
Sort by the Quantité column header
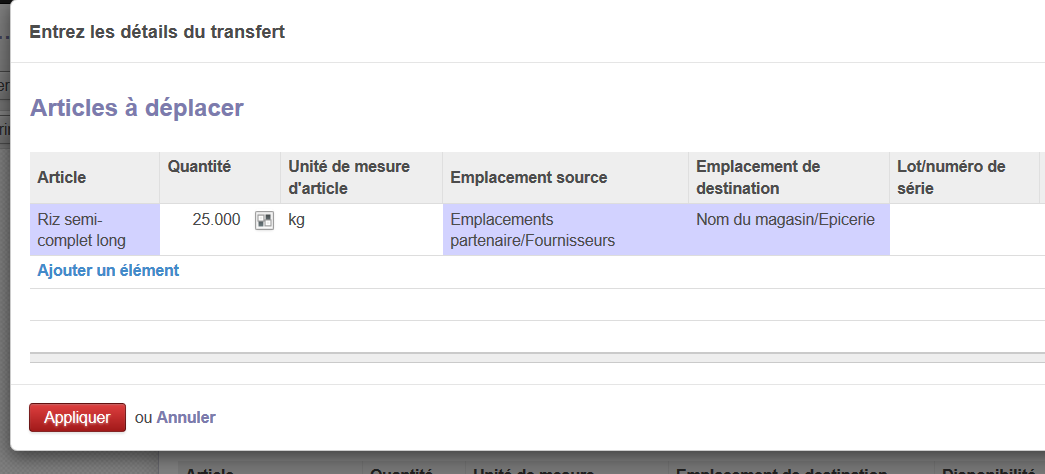coord(200,166)
